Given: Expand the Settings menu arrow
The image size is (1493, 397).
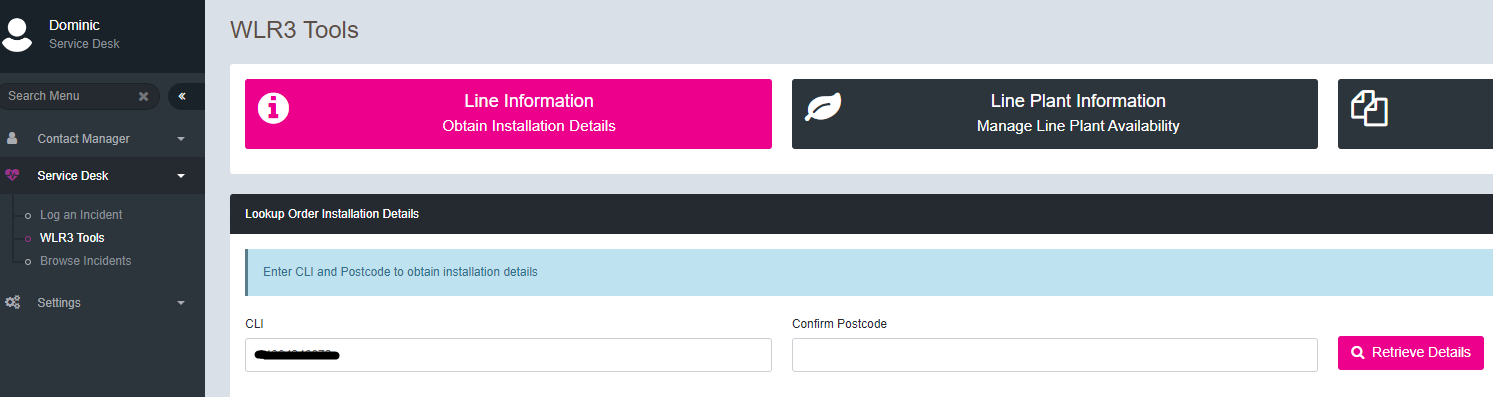Looking at the screenshot, I should point(181,302).
